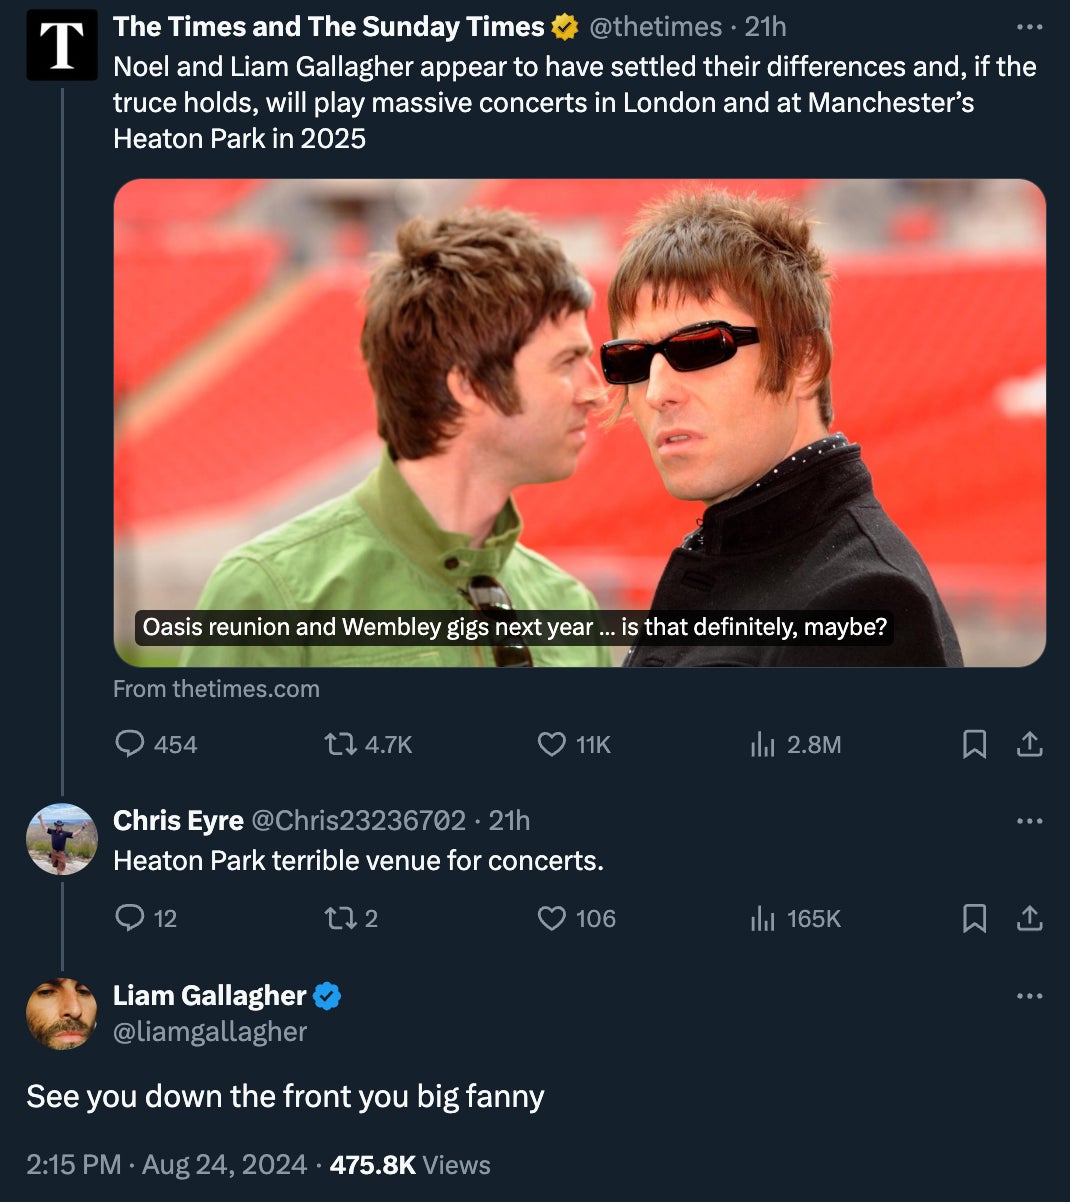View Chris Eyre reply view count
1070x1202 pixels.
coord(797,918)
